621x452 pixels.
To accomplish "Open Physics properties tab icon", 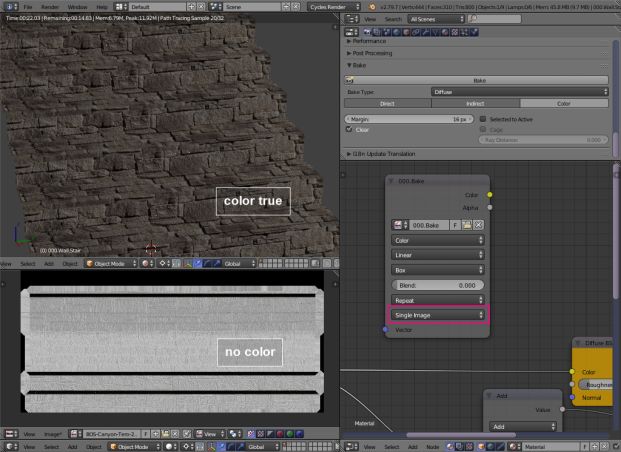I will (x=474, y=32).
